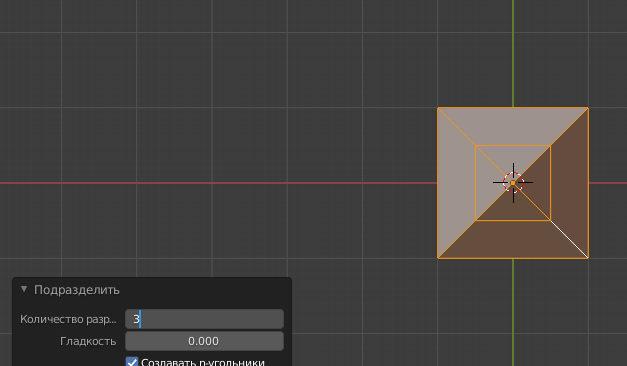Viewport: 627px width, 366px height.
Task: Click the Подразделить panel title
Action: tap(77, 290)
